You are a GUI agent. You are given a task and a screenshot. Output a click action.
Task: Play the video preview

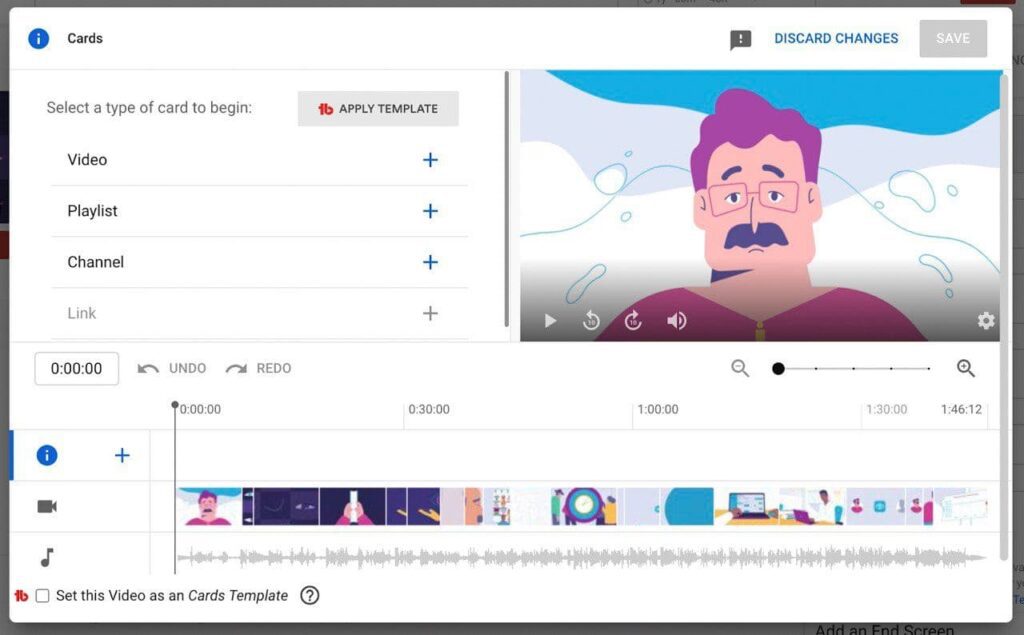click(x=549, y=320)
